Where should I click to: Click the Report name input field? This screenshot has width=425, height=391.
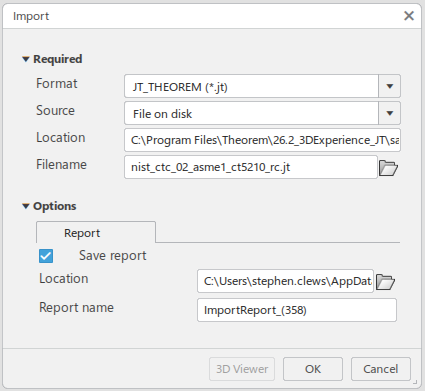297,310
